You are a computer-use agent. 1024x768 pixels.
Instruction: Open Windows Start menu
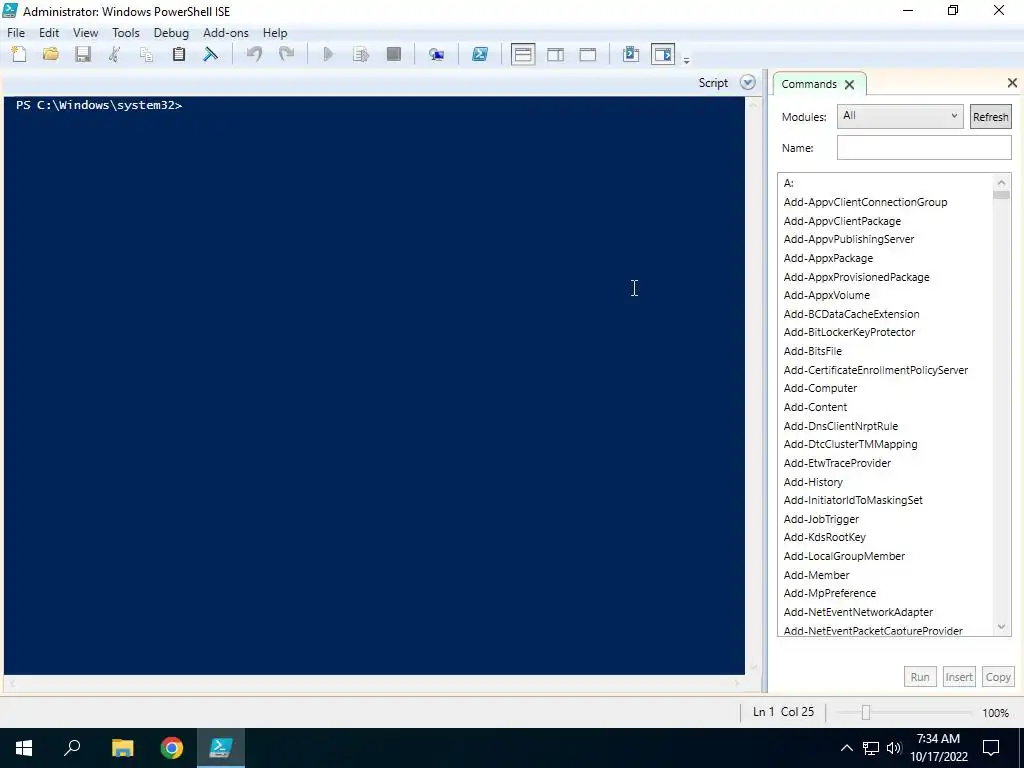click(24, 748)
